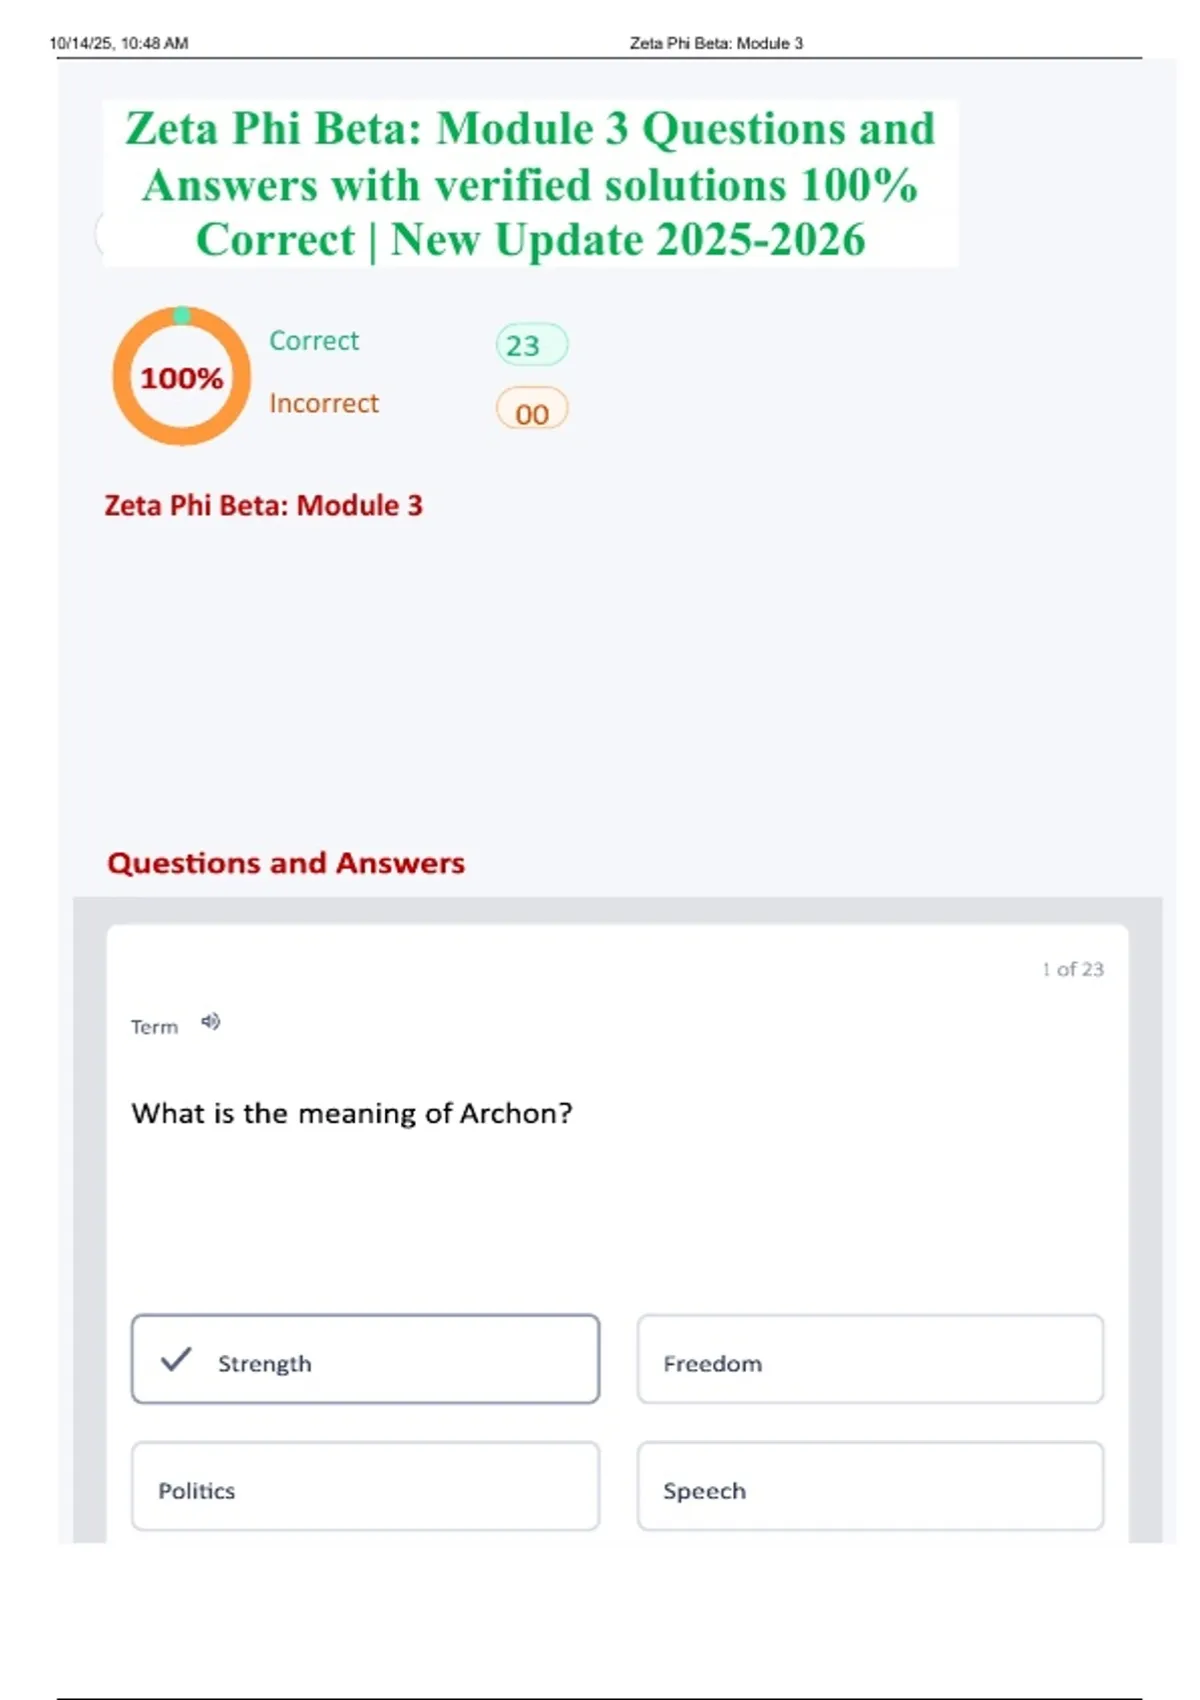Click the Incorrect label
Screen dimensions: 1200x1700
pos(324,404)
